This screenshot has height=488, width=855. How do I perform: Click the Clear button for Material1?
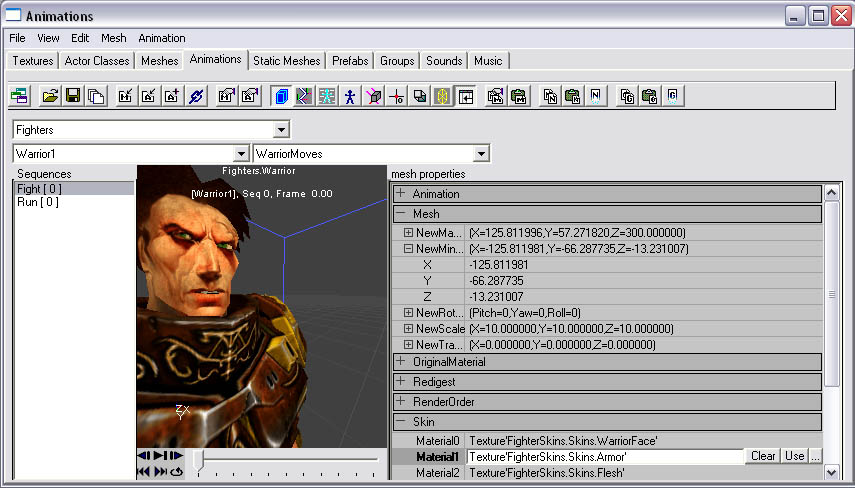[763, 456]
